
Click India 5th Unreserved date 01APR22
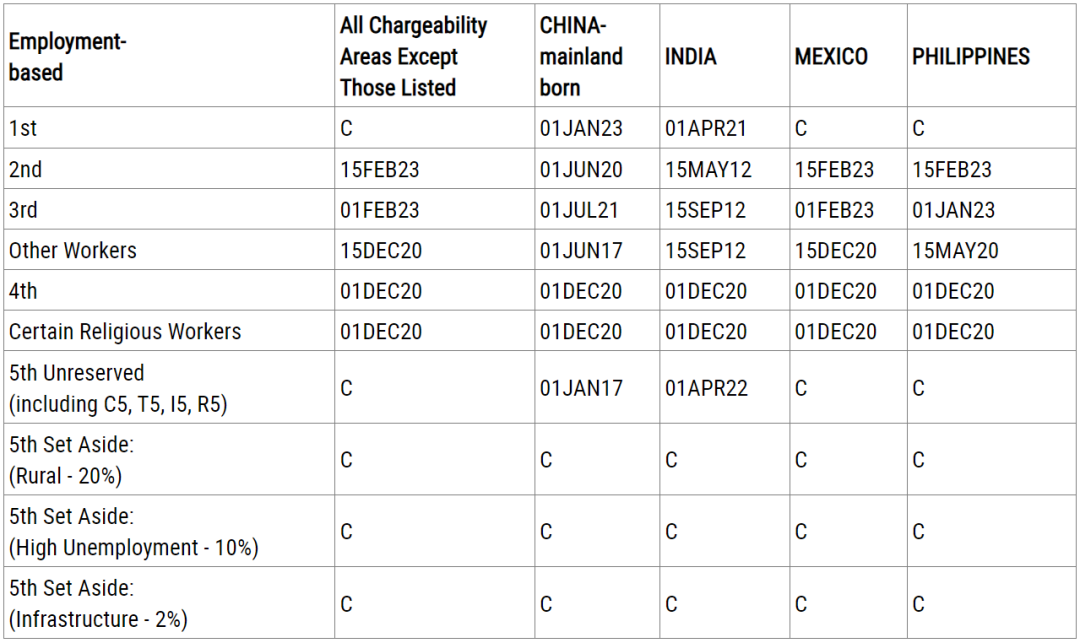tap(706, 388)
